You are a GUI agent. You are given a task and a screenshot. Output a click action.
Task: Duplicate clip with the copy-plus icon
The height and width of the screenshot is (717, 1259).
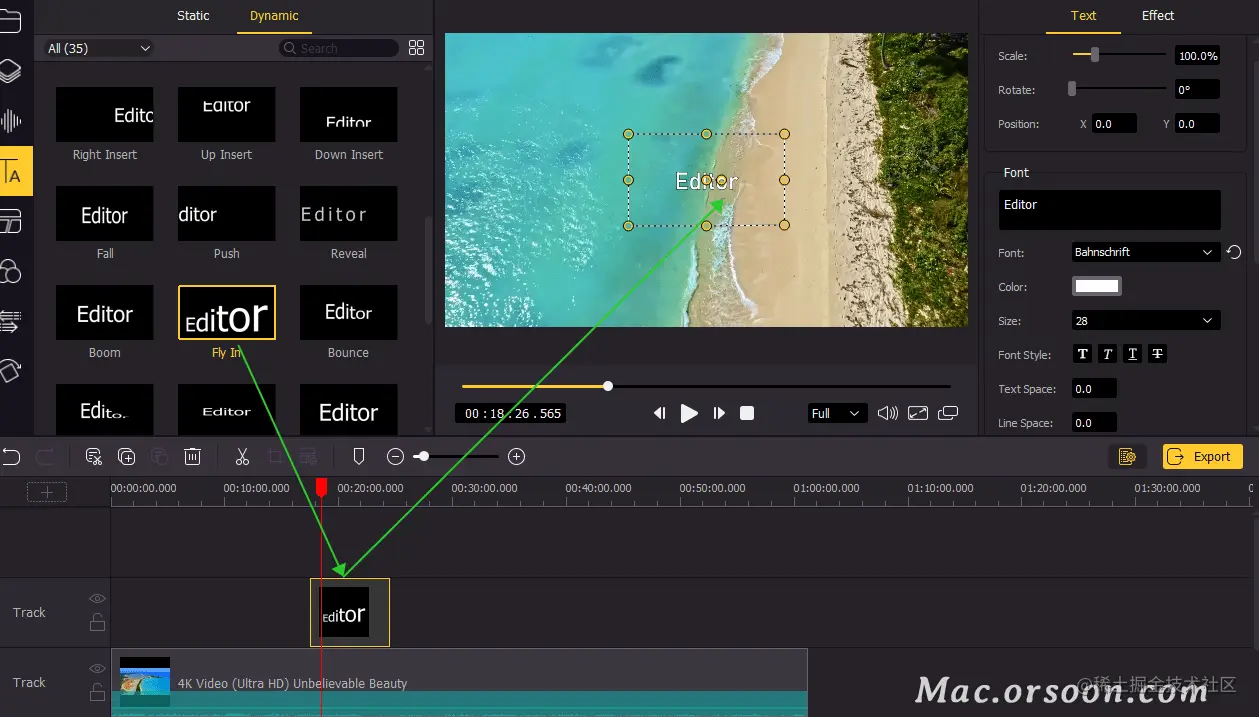tap(127, 457)
